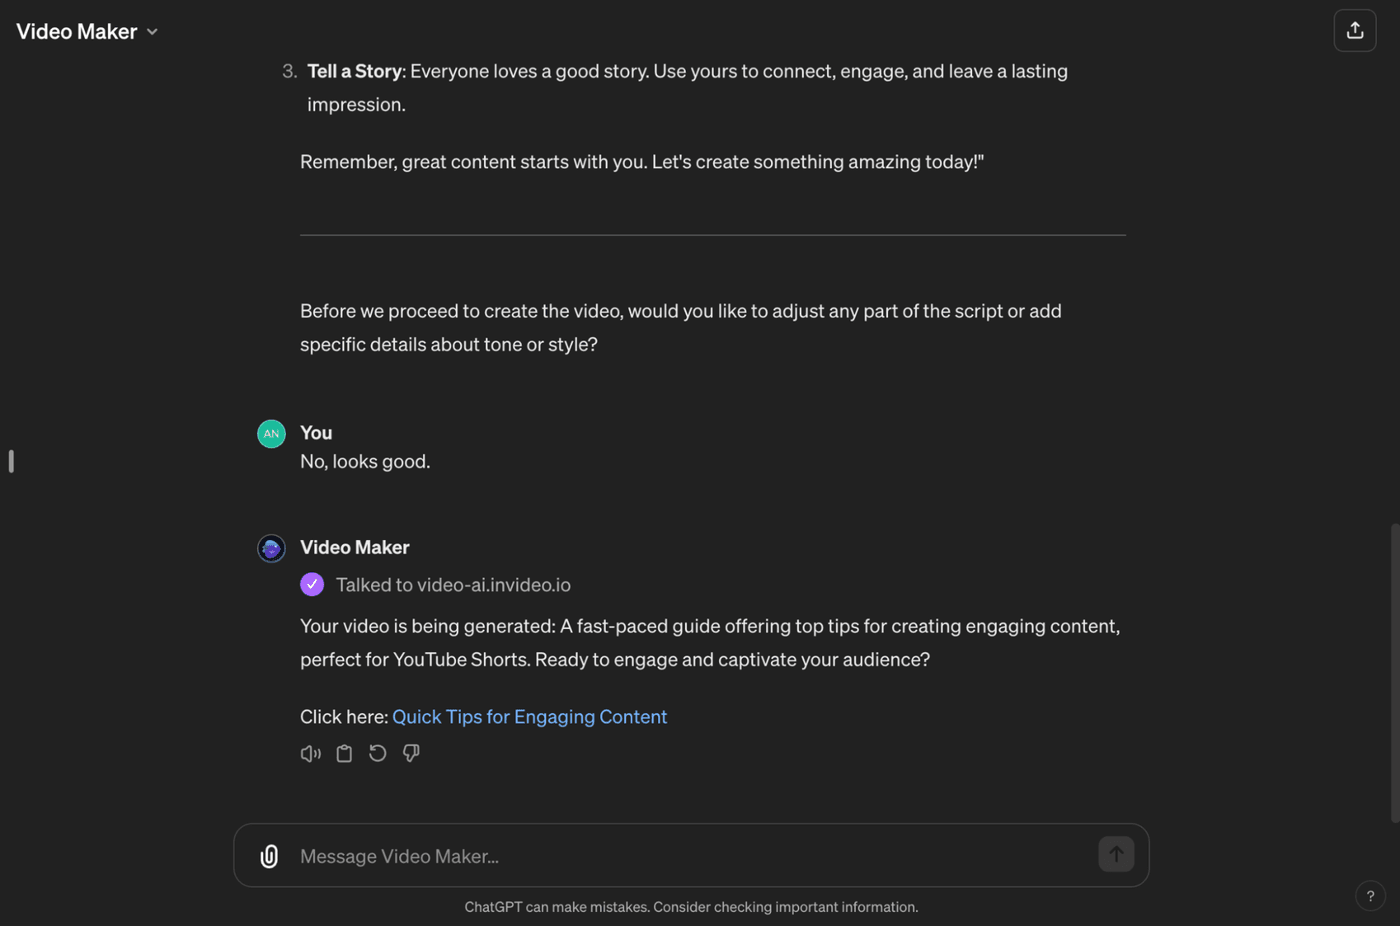Click the read aloud speaker icon

click(x=310, y=753)
